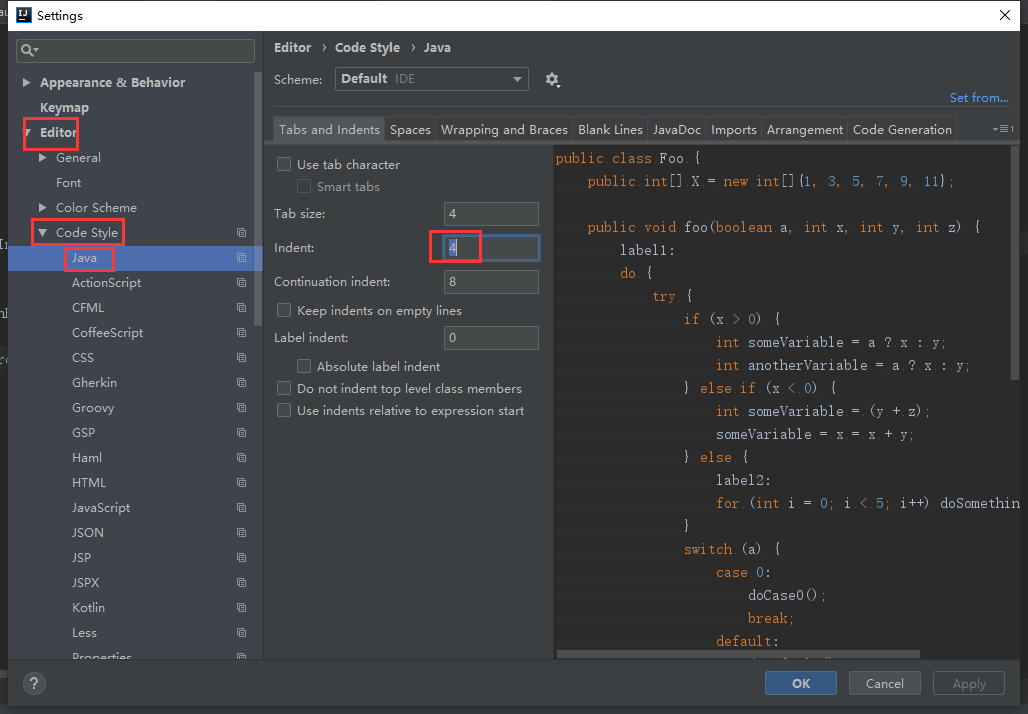Click the copy-settings icon next to JSP

pyautogui.click(x=241, y=557)
